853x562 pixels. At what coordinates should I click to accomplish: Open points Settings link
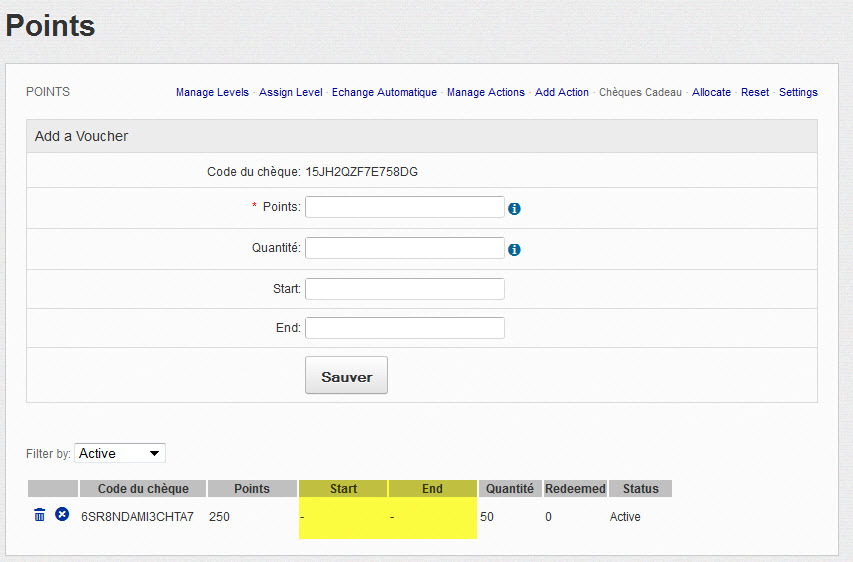(798, 92)
